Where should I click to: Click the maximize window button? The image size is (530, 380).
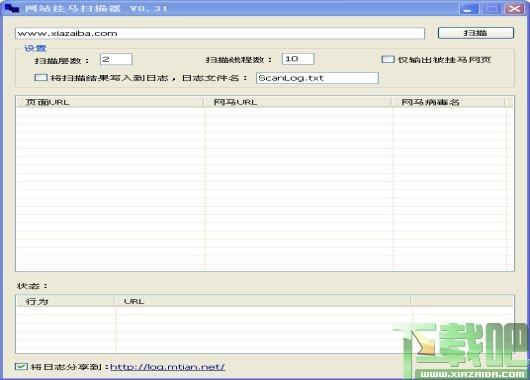click(492, 9)
